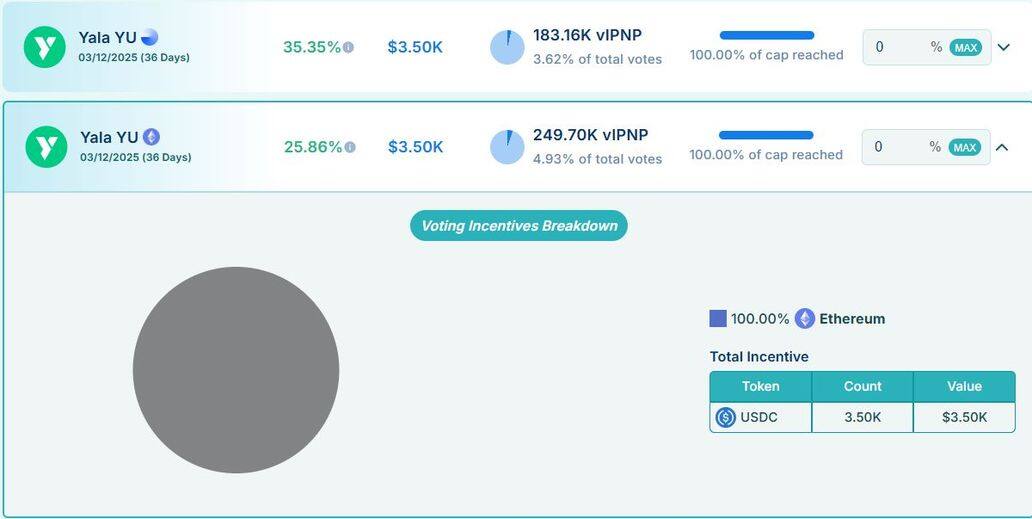Click the blue Ethereum legend color square
The width and height of the screenshot is (1032, 519).
coord(718,319)
